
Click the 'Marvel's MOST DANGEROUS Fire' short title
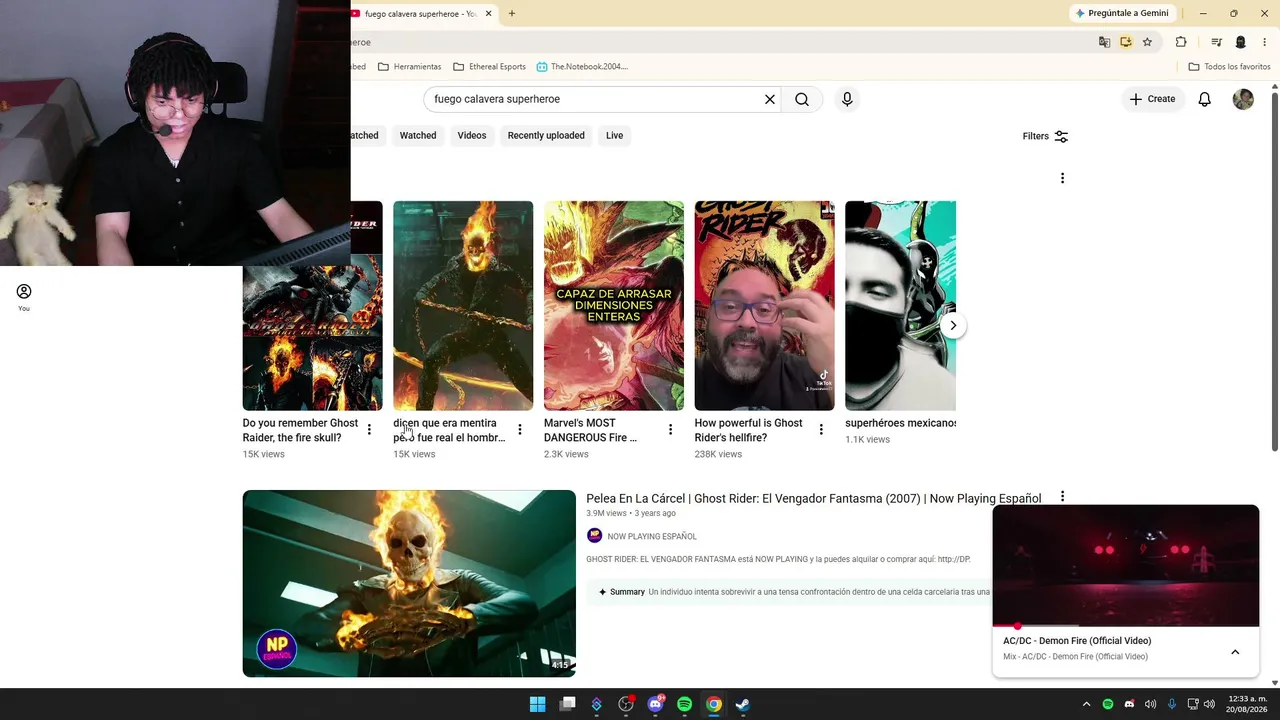point(591,430)
